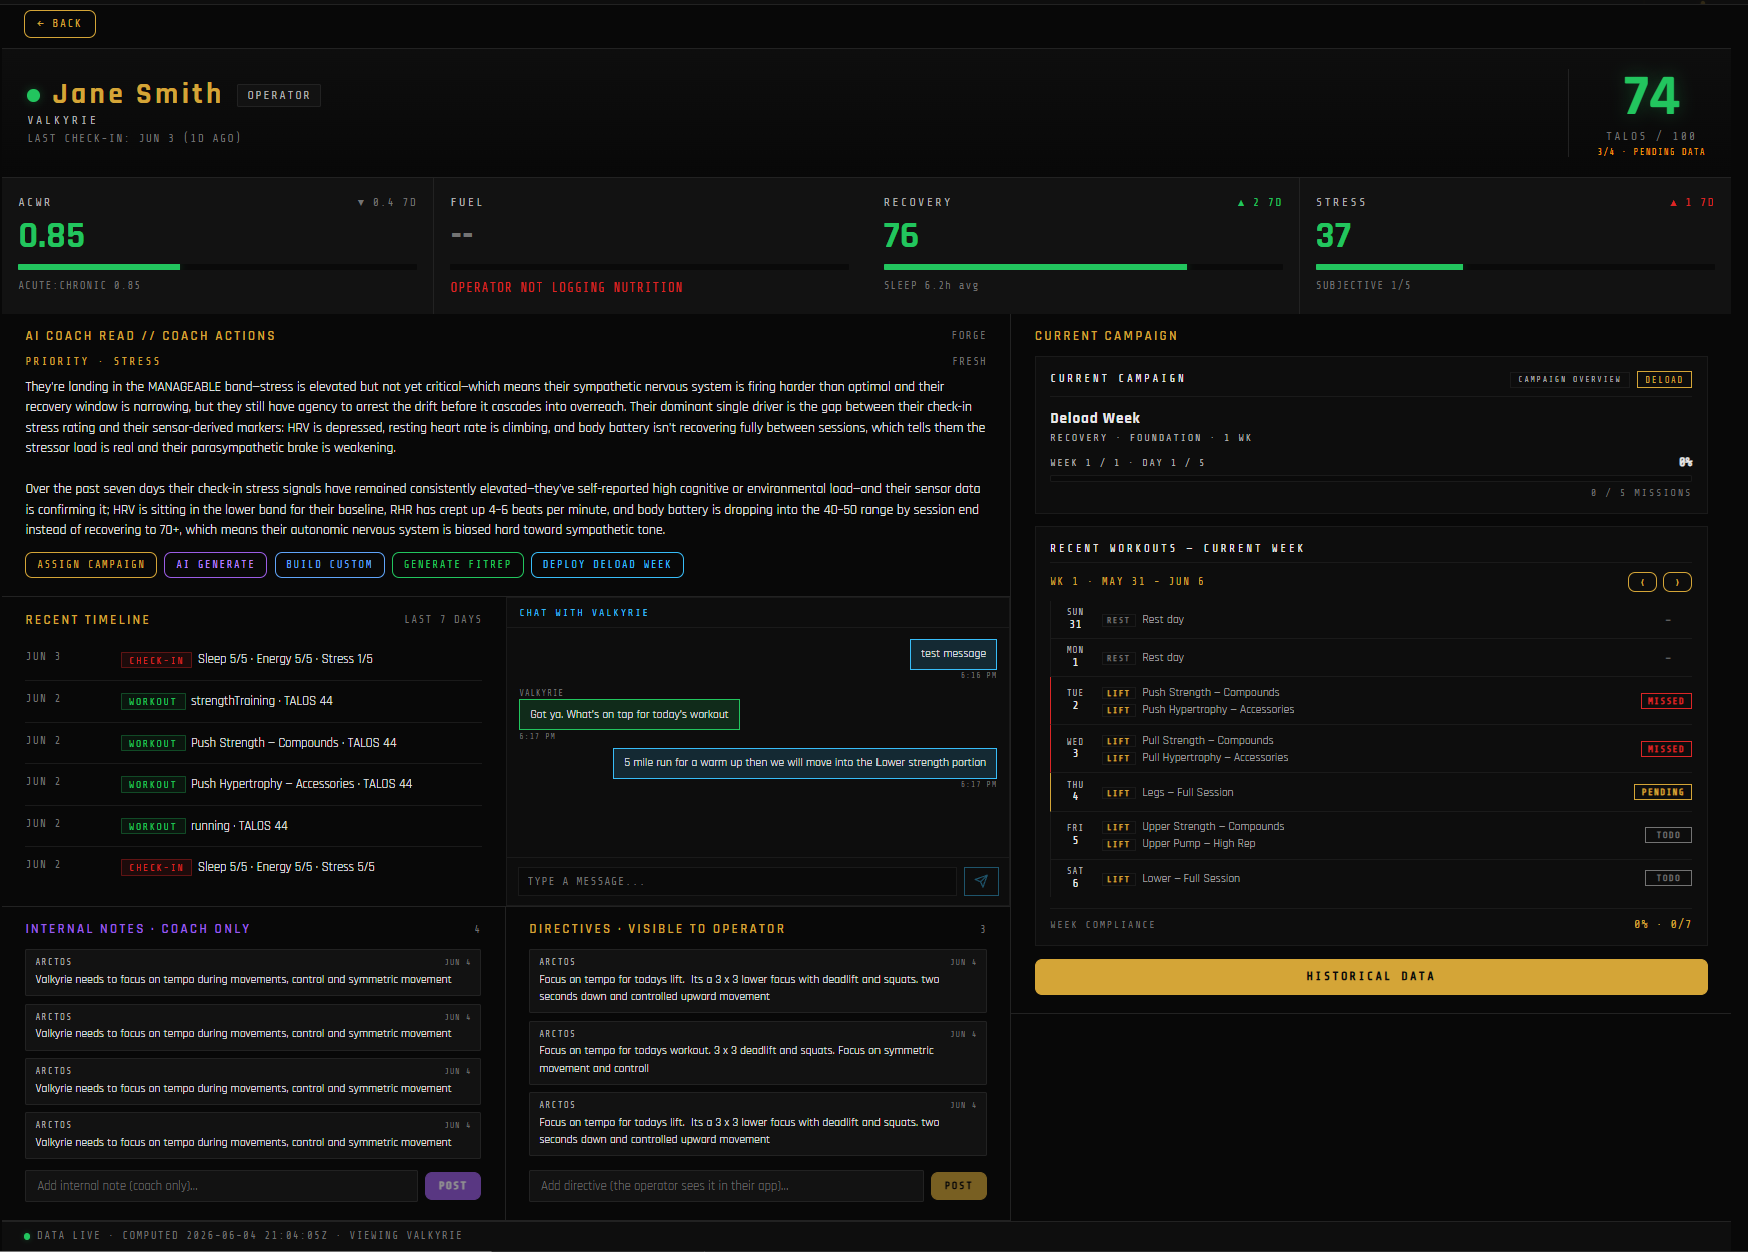Post the directive to operator

[x=958, y=1186]
